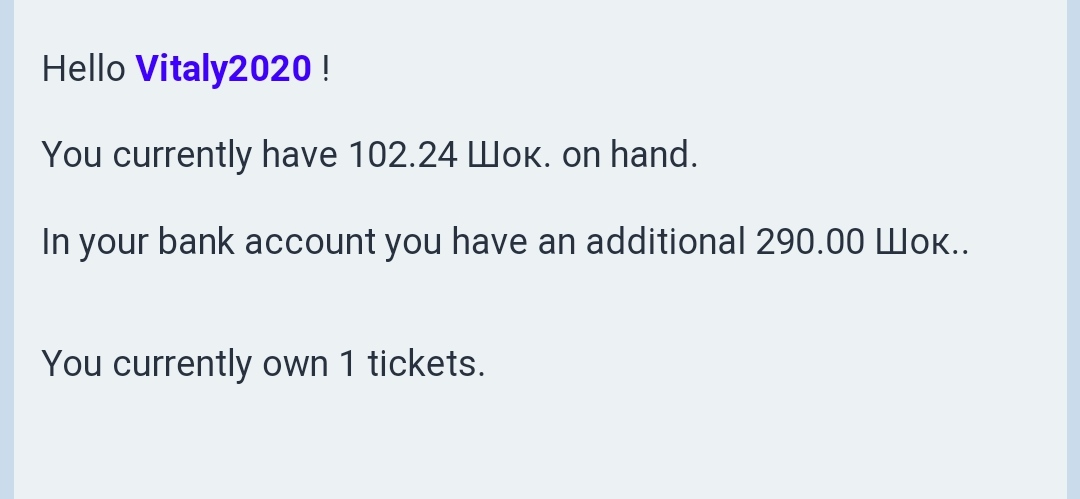The height and width of the screenshot is (499, 1080).
Task: Click the right blue border strip
Action: click(1073, 250)
